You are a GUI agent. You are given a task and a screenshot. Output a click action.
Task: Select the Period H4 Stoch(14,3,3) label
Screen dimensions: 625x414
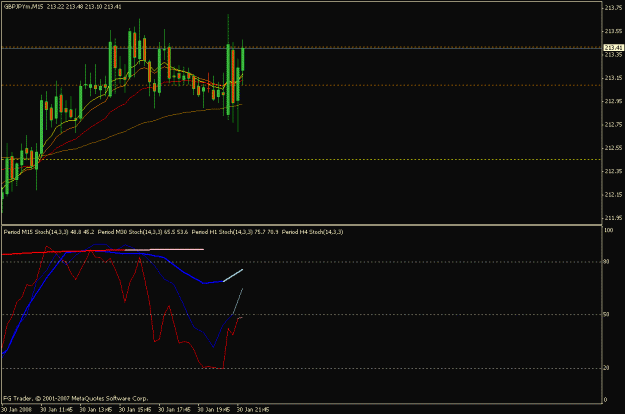coord(312,232)
